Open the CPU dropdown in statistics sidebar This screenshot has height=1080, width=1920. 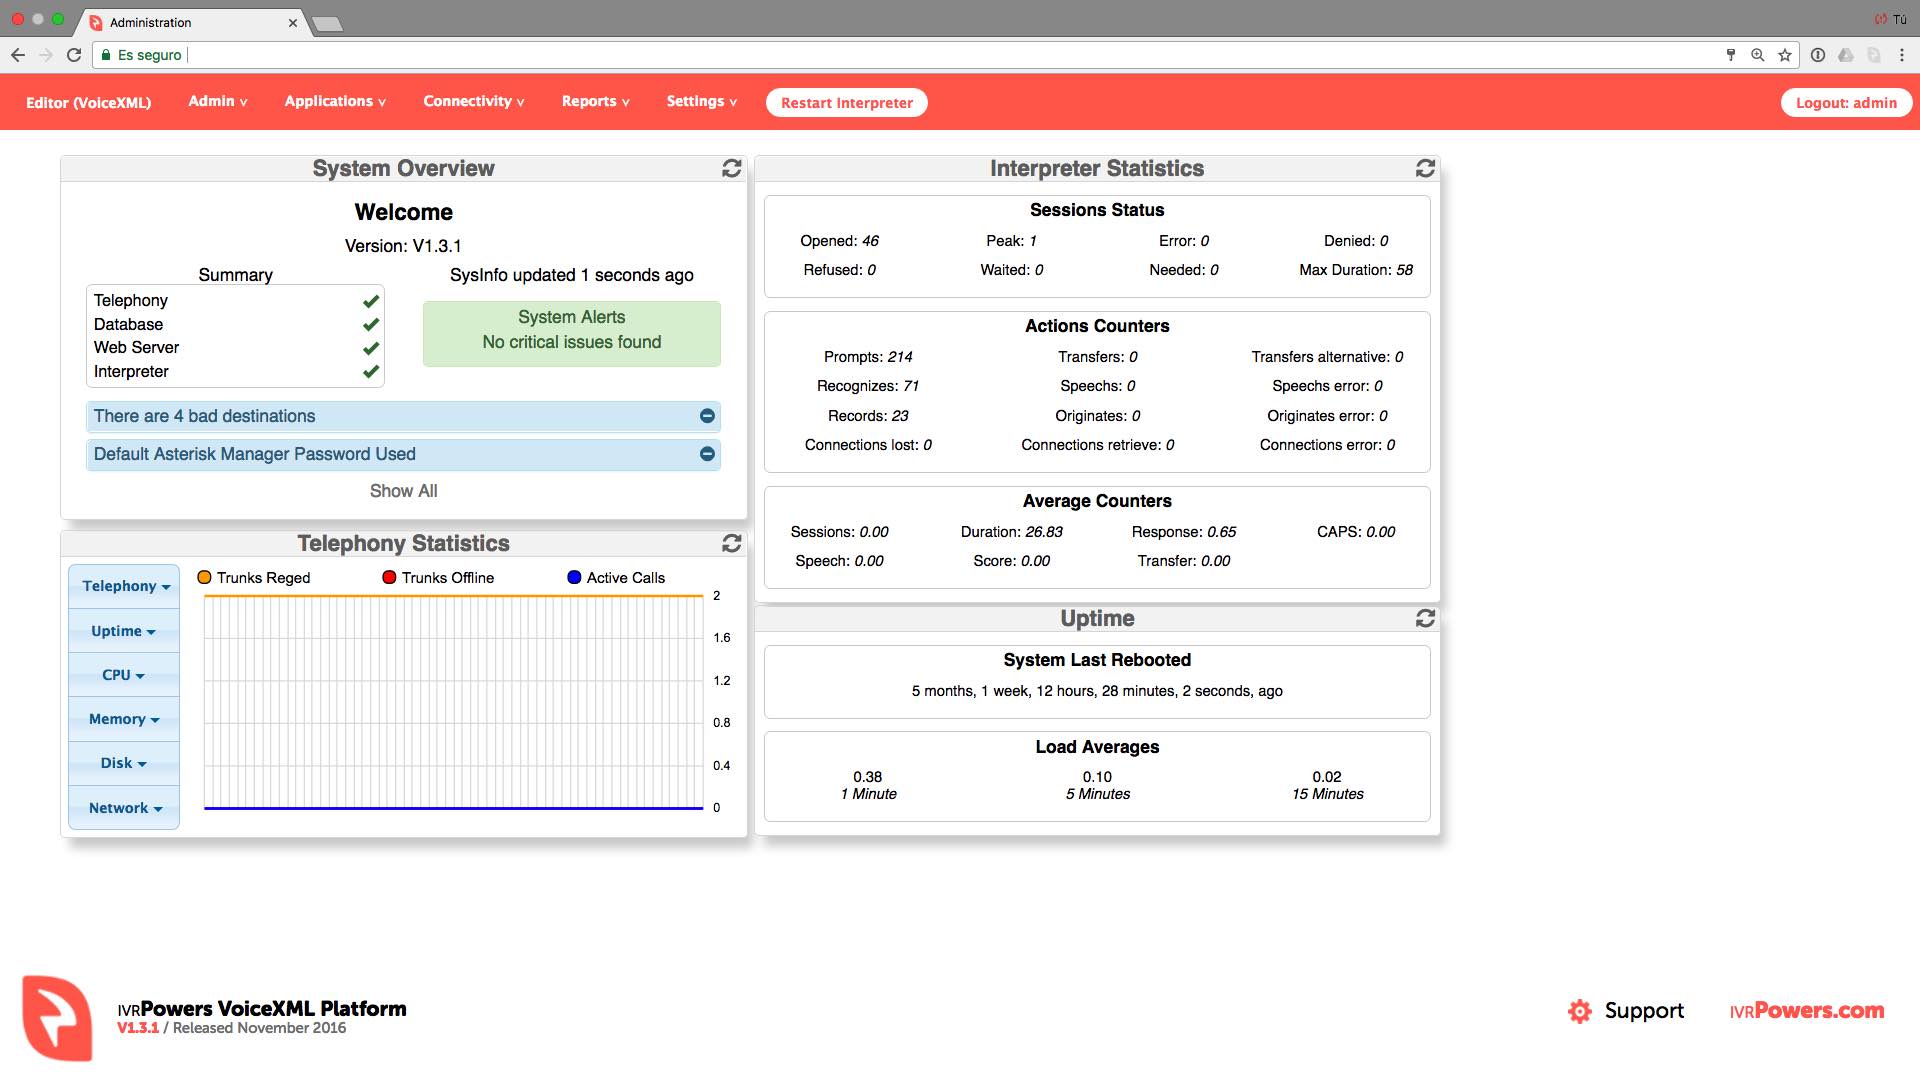[123, 675]
